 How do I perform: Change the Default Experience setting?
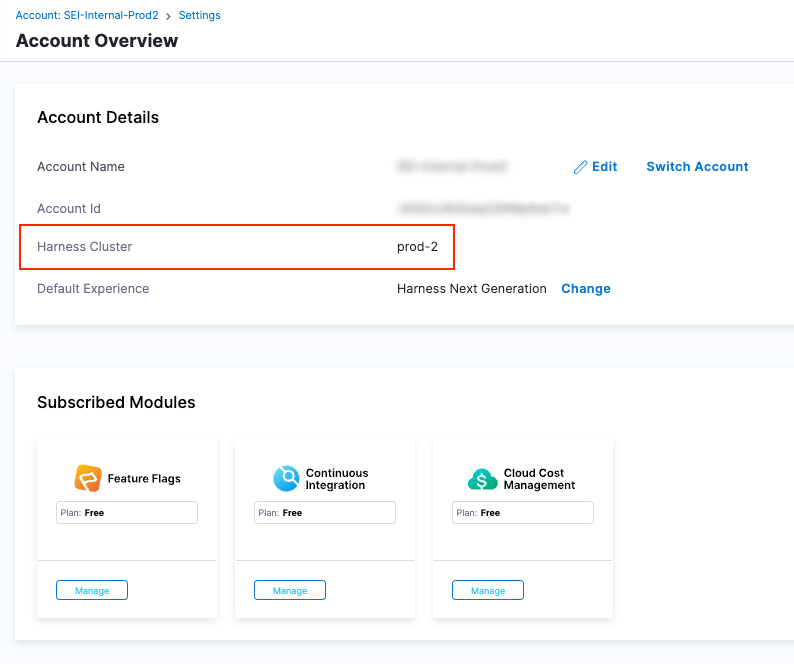pyautogui.click(x=585, y=289)
